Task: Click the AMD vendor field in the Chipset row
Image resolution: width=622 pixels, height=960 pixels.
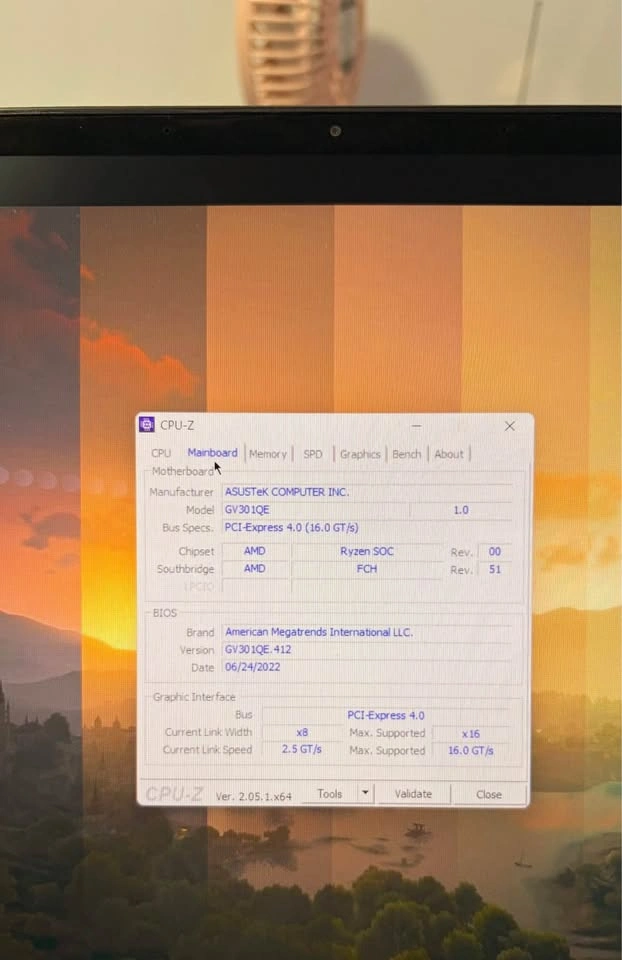Action: (255, 551)
